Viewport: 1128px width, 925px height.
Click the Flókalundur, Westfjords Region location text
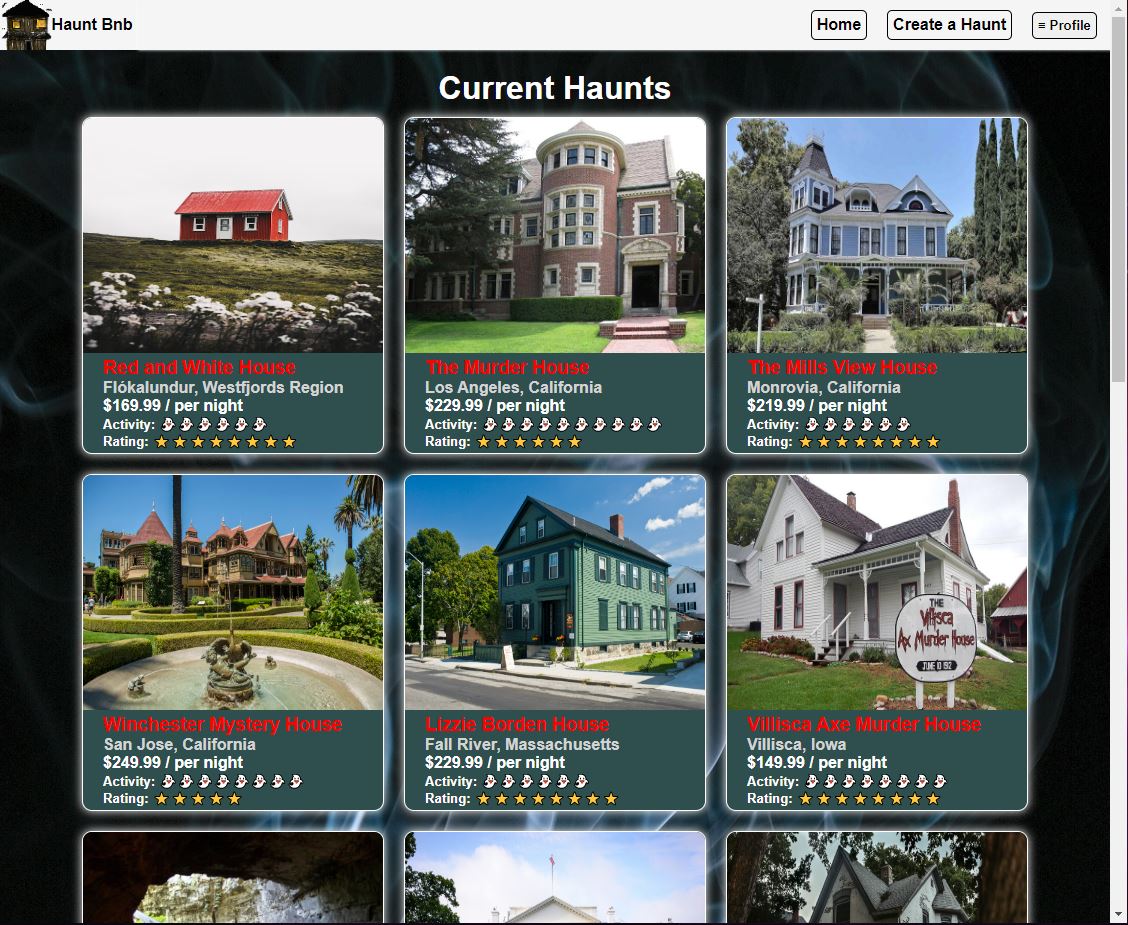coord(223,387)
